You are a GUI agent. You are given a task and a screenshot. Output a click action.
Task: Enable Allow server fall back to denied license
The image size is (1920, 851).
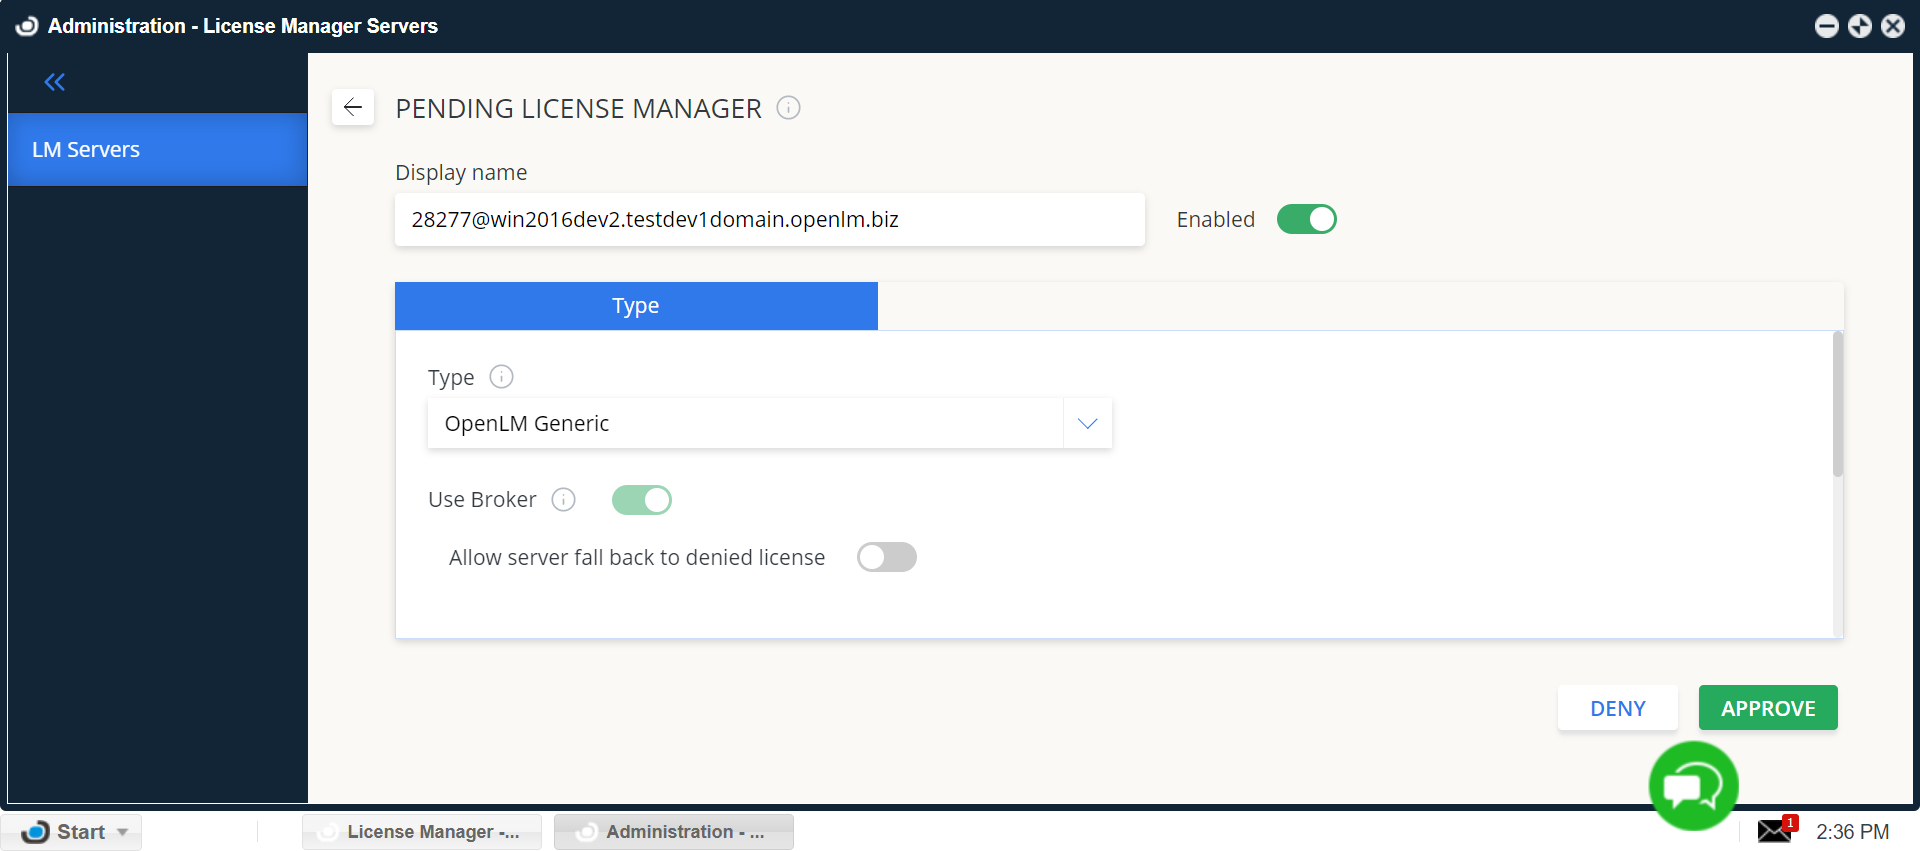click(886, 557)
